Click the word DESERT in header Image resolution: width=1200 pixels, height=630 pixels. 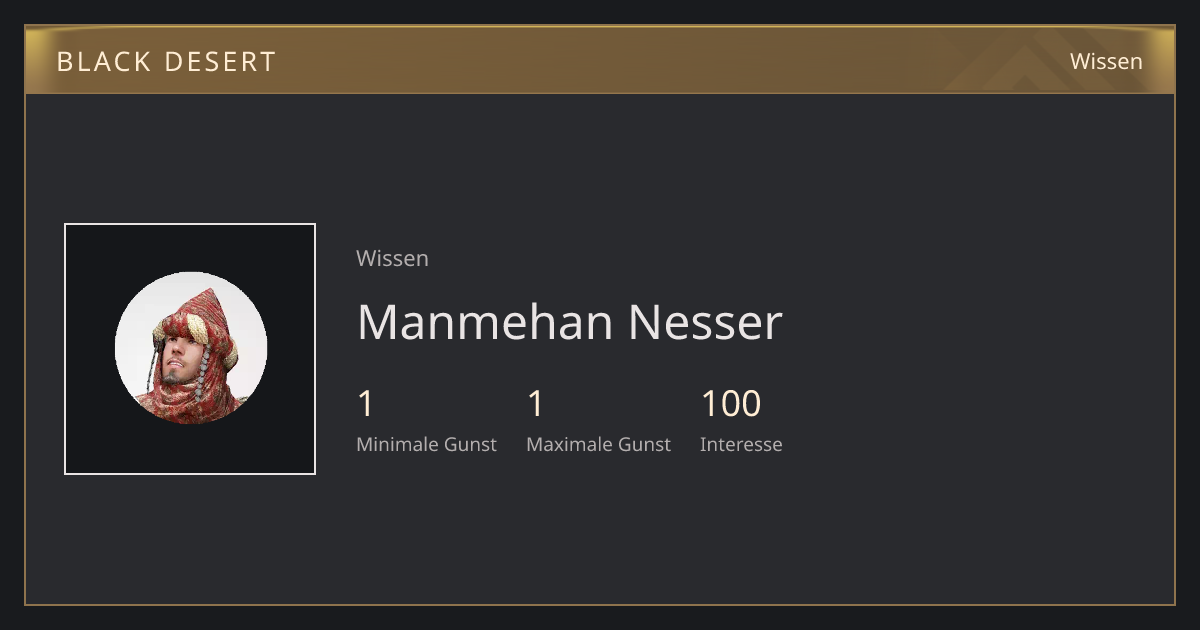point(220,61)
